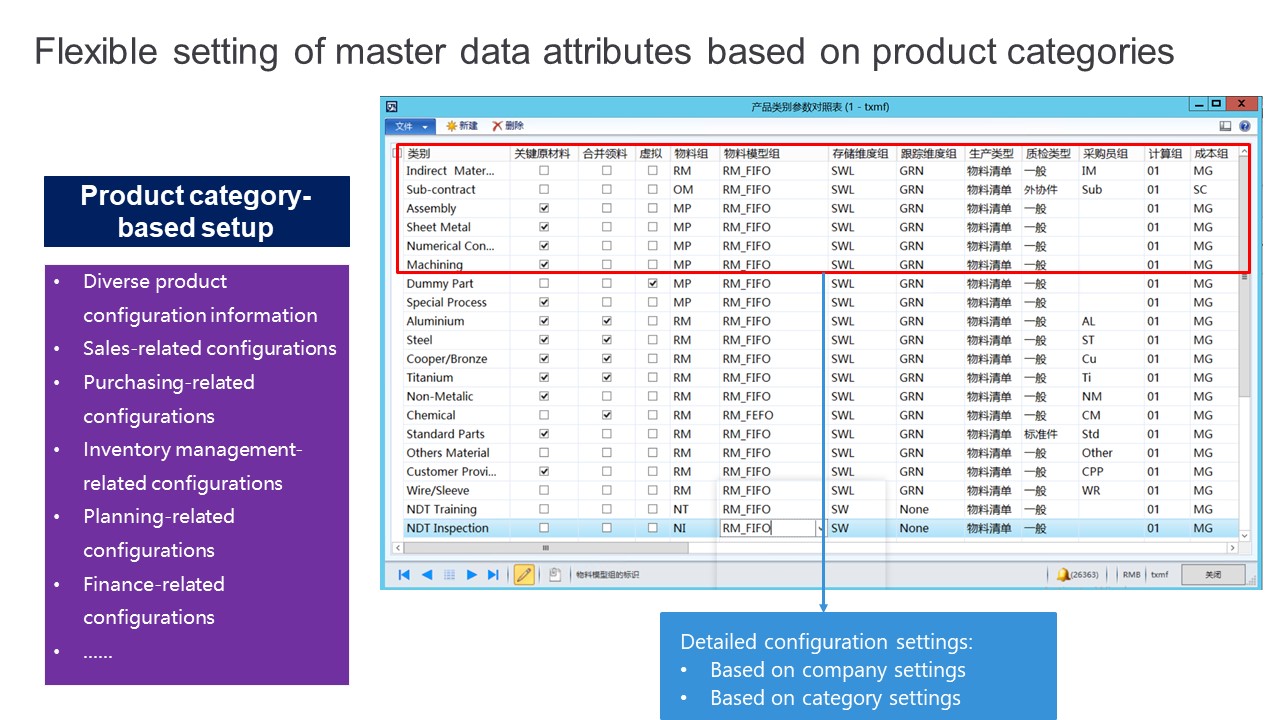Open the 文件 (File) menu
1280x720 pixels.
pyautogui.click(x=410, y=126)
